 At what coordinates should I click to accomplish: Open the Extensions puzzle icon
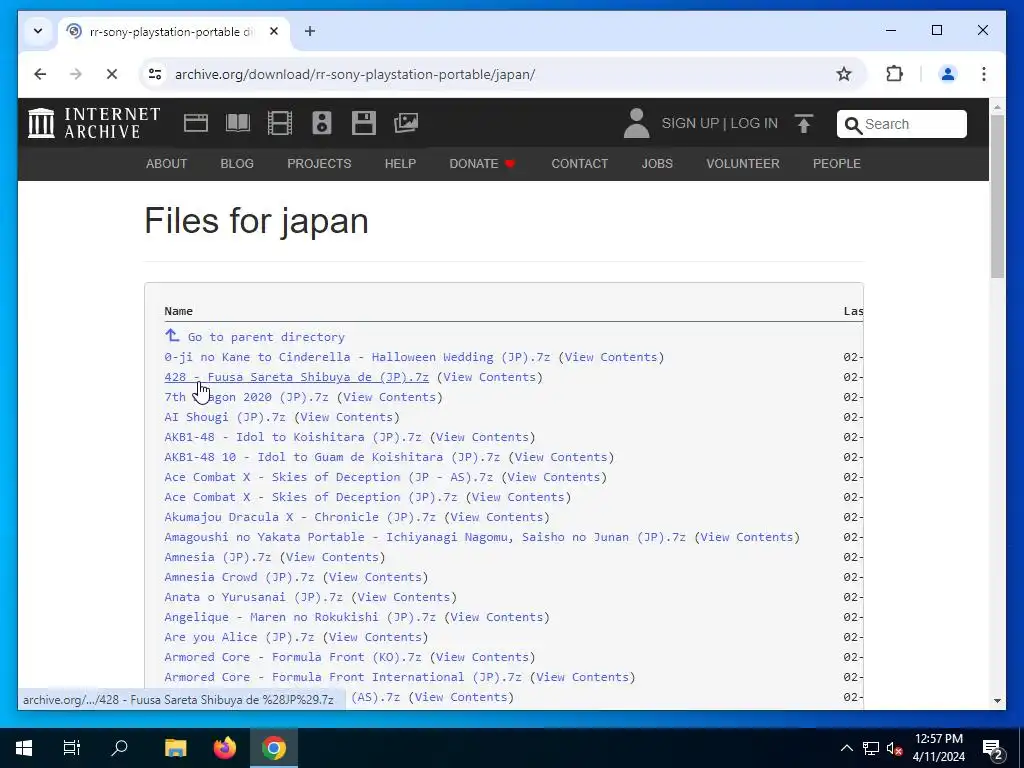pos(894,74)
